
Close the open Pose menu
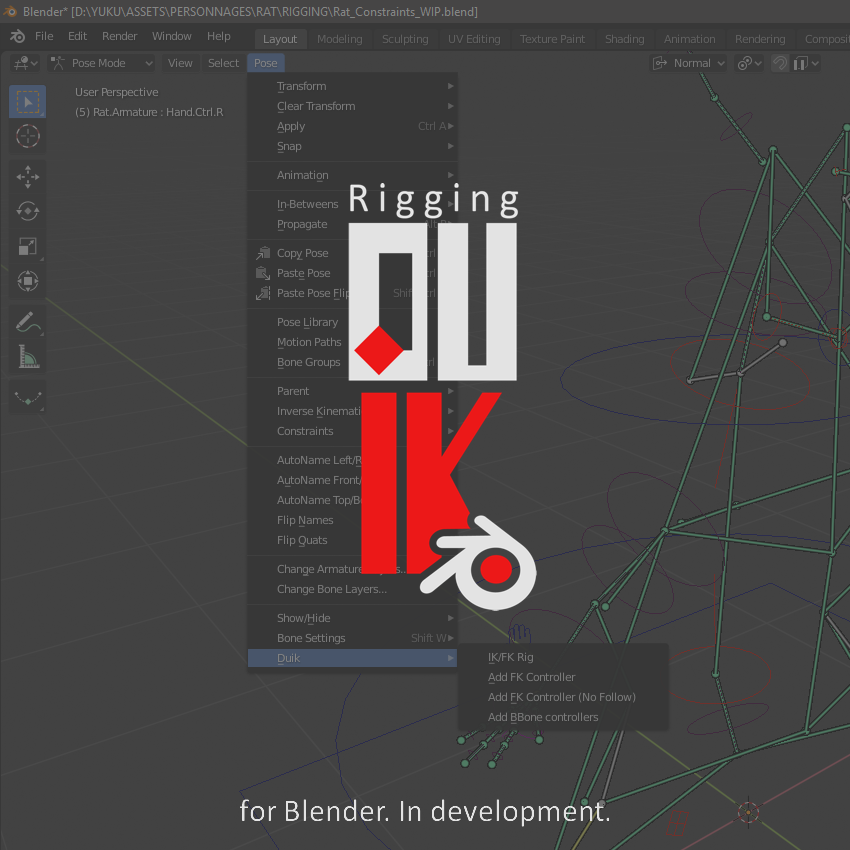pos(266,63)
